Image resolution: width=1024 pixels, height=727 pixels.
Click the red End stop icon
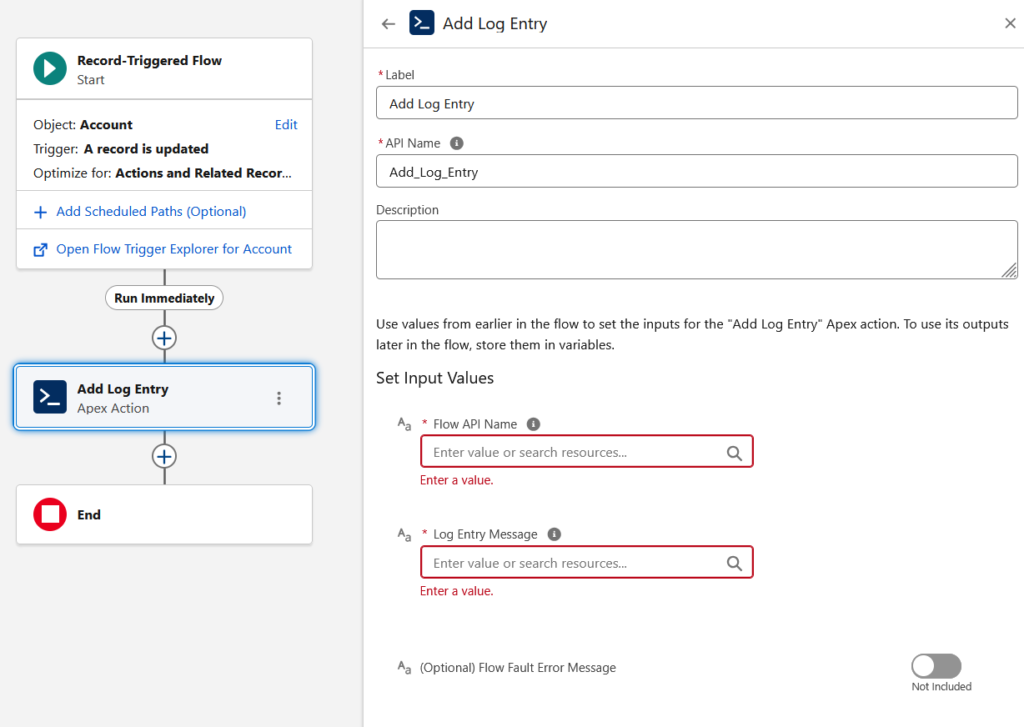point(50,515)
